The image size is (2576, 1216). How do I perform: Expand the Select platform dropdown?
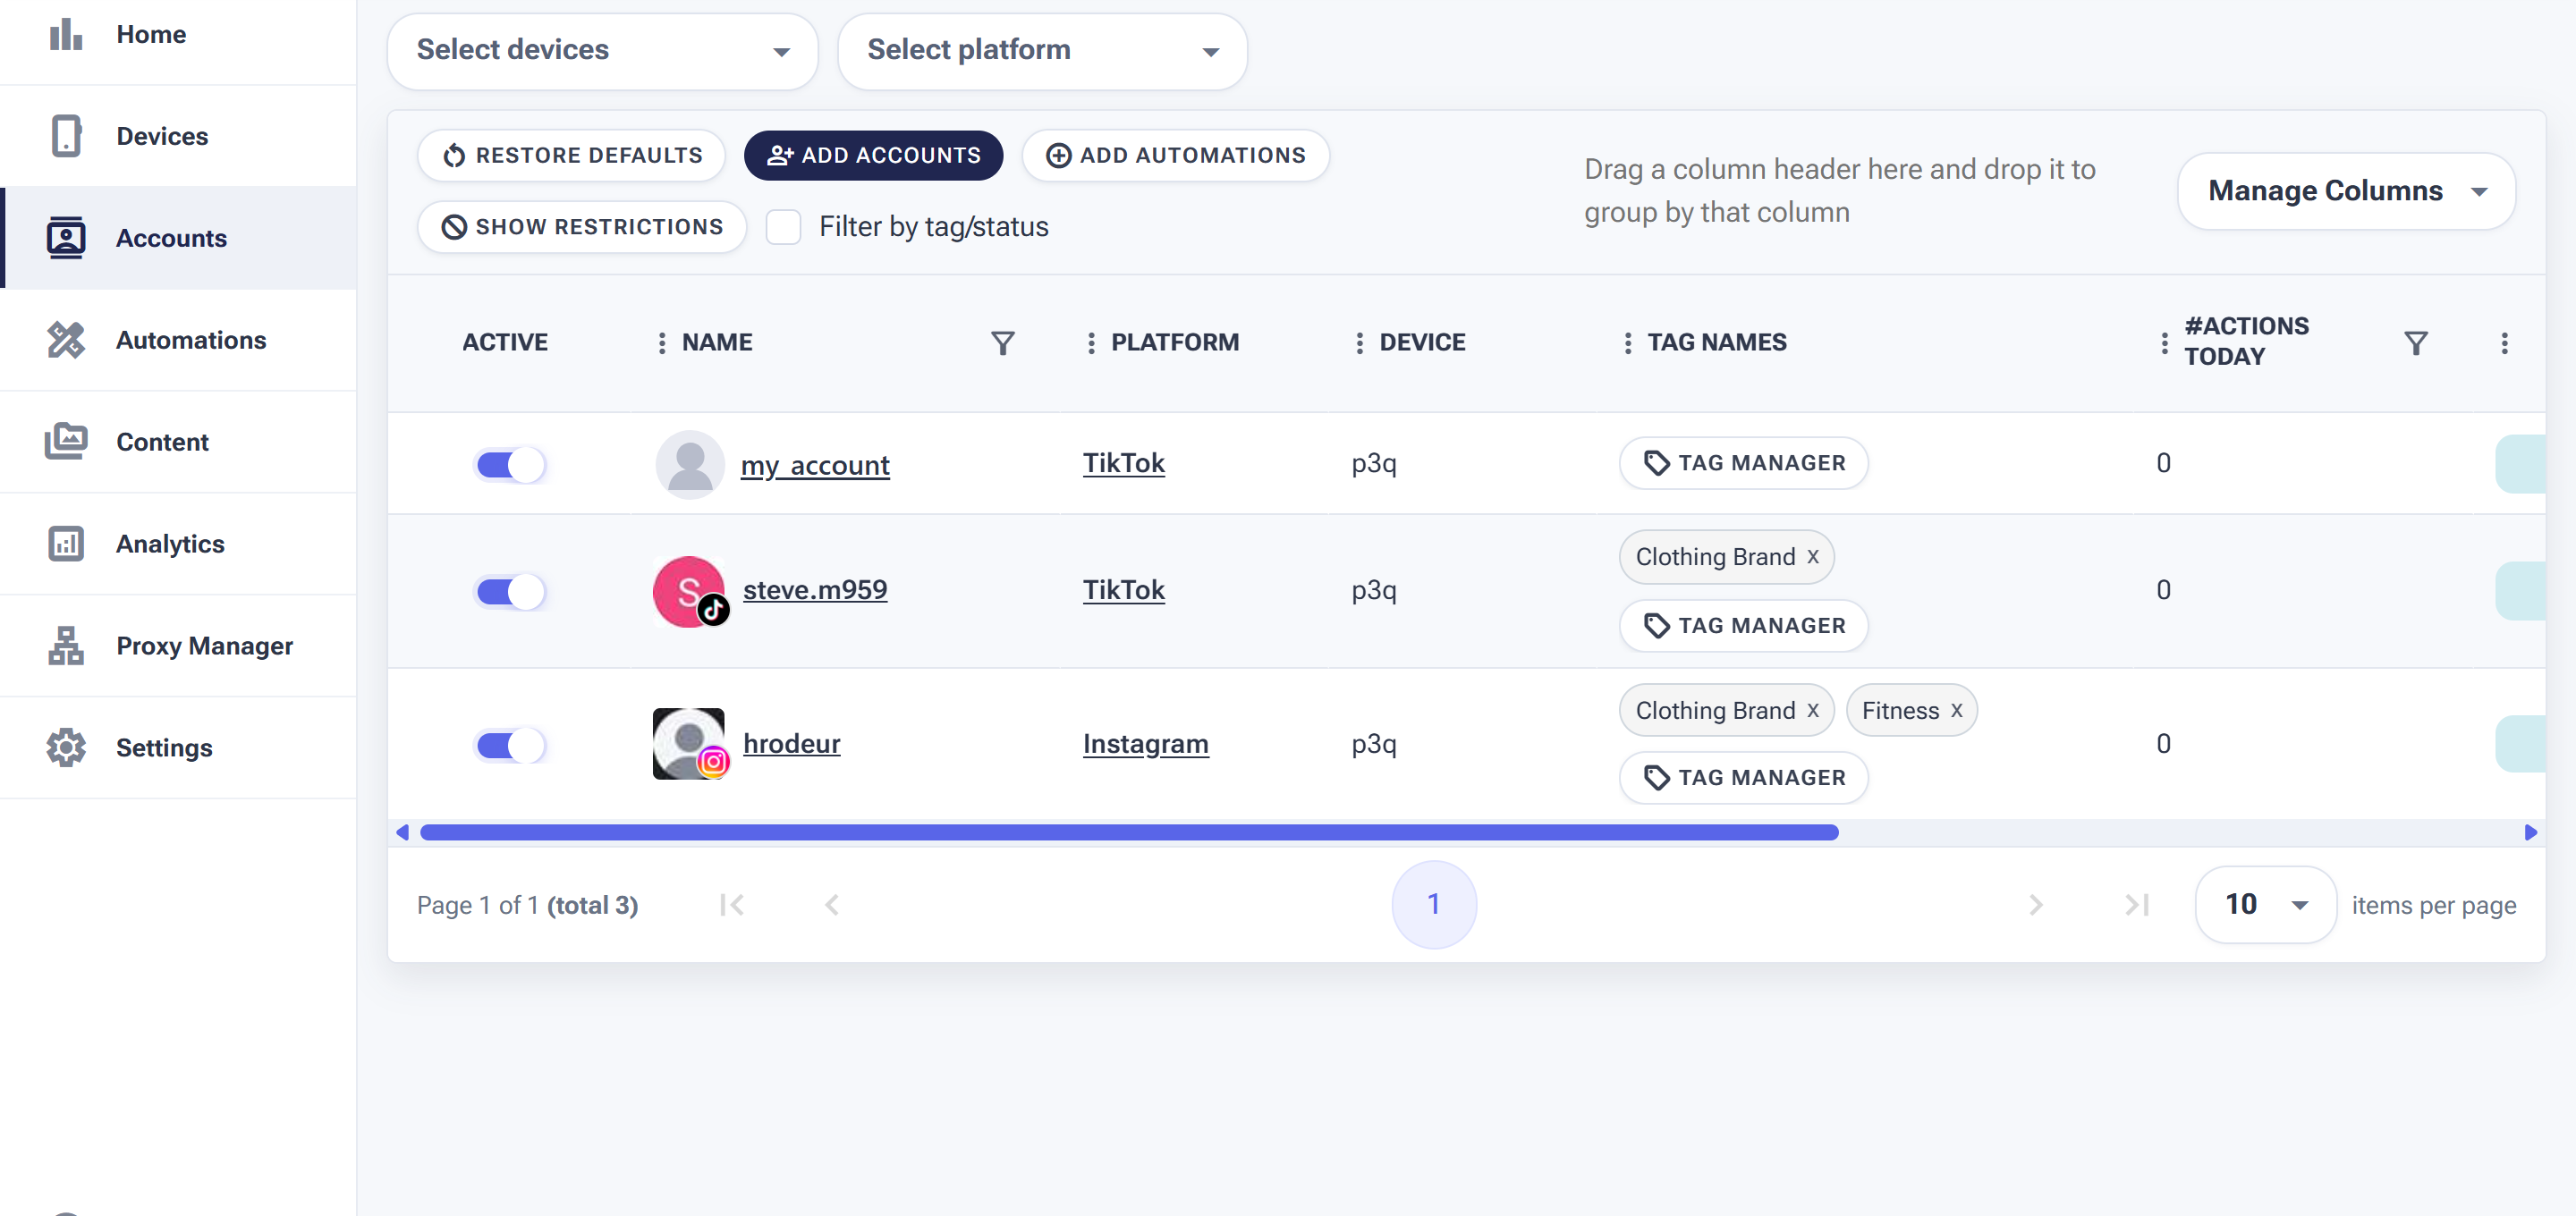1042,51
